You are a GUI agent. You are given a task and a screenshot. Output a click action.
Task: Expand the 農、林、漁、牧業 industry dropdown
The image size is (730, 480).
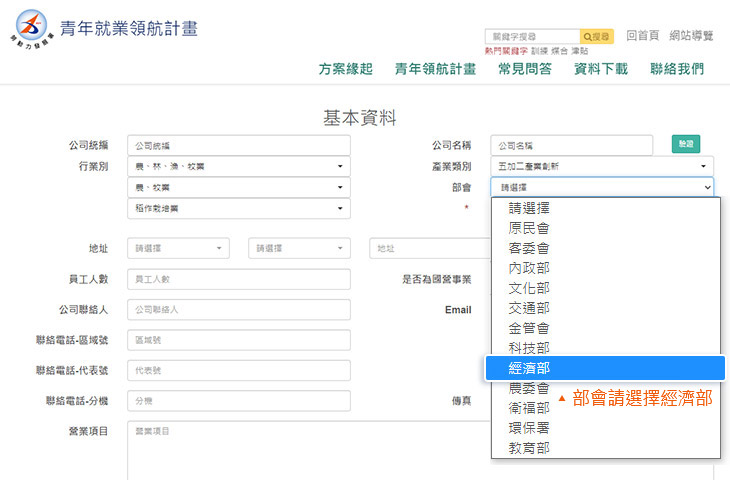[239, 166]
